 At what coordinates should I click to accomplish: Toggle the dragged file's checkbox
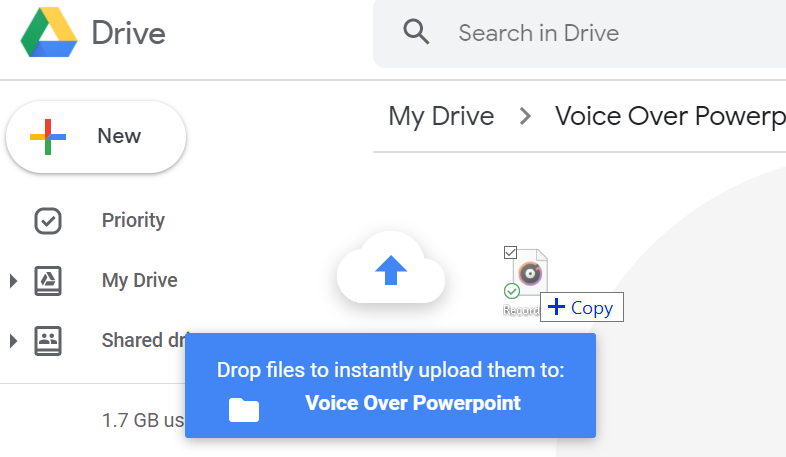pos(510,253)
